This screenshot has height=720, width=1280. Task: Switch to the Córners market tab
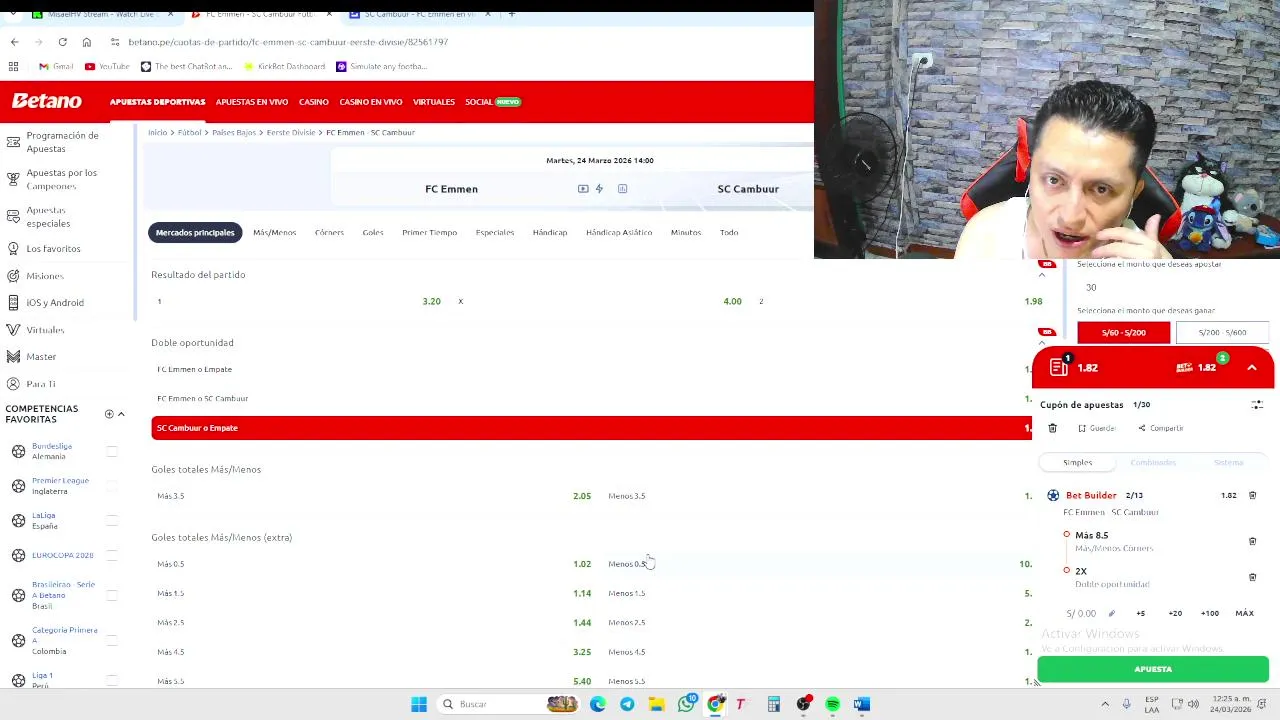pos(329,232)
